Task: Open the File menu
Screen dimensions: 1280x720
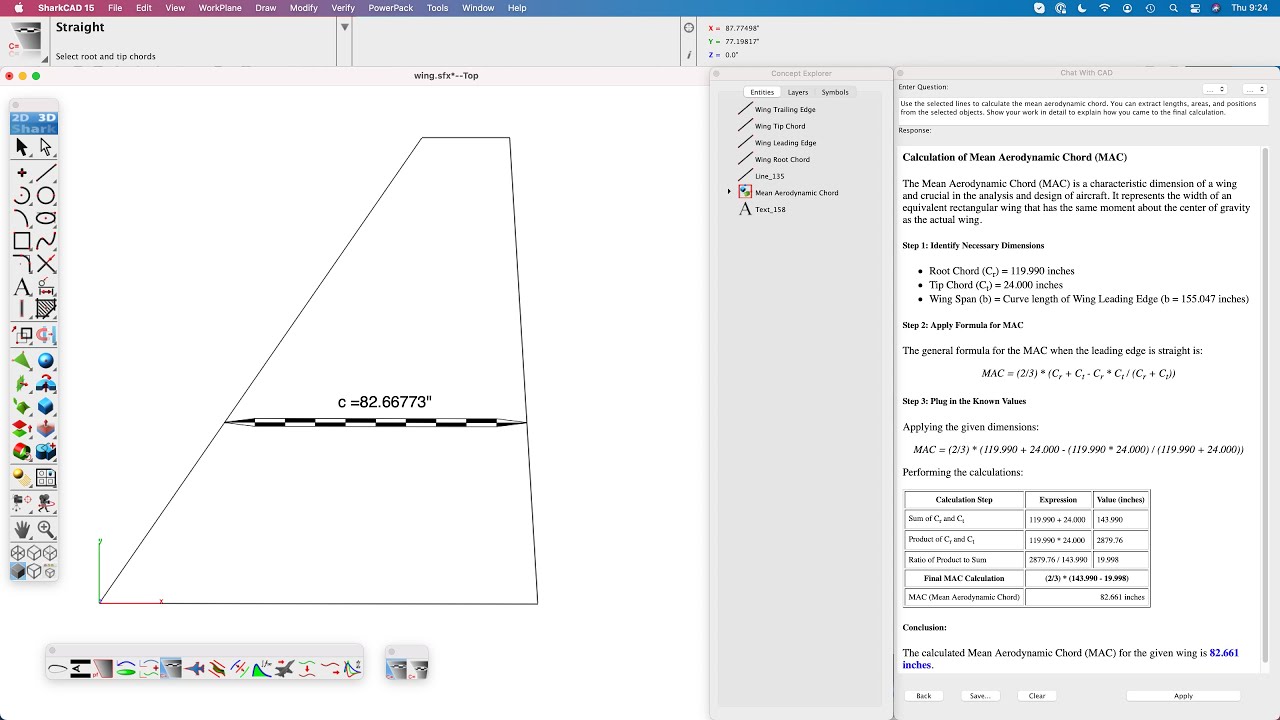Action: pyautogui.click(x=115, y=8)
